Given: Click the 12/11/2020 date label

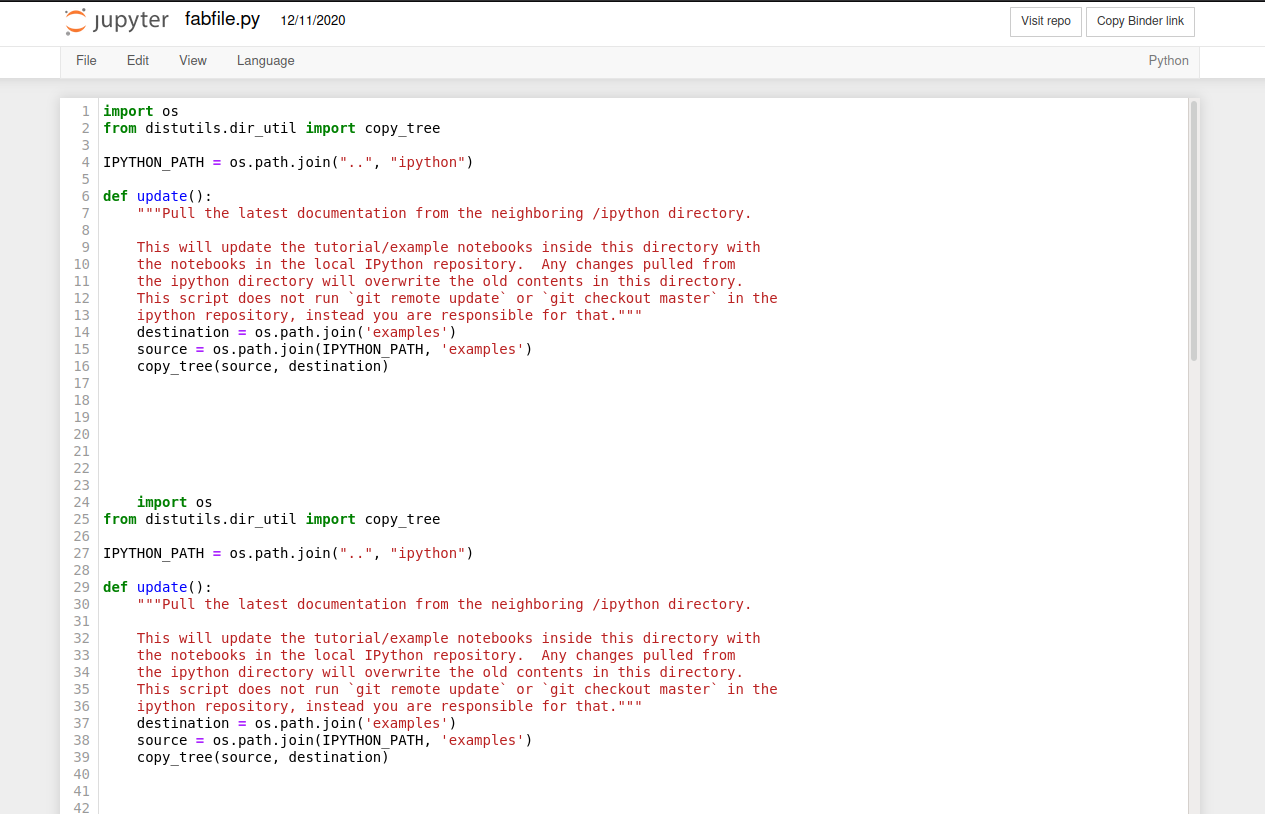Looking at the screenshot, I should 312,20.
